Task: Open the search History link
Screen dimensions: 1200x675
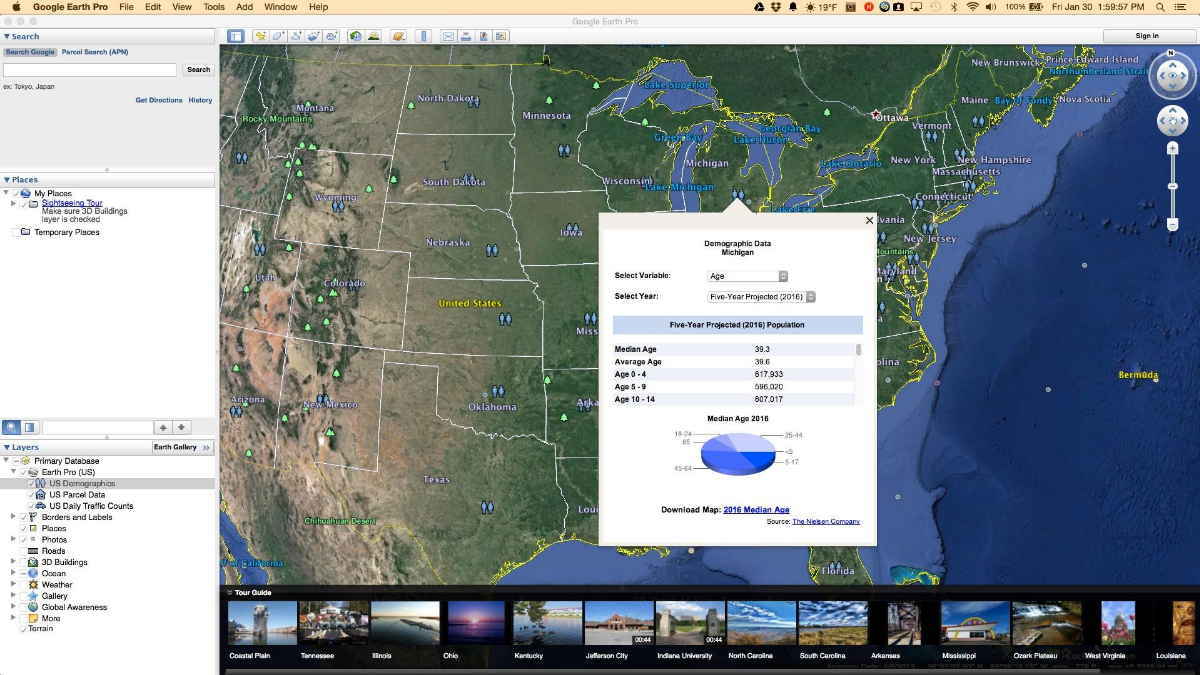Action: click(200, 100)
